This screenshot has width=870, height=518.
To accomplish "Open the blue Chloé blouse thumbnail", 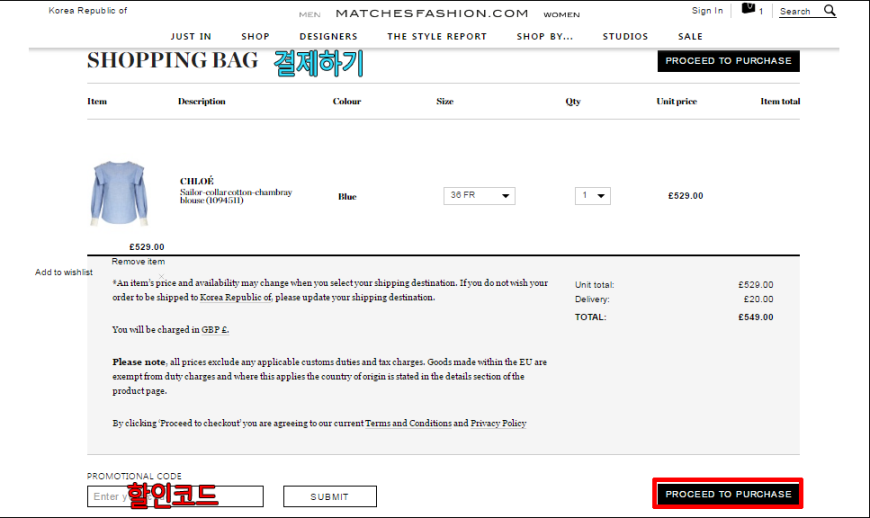I will [x=119, y=193].
